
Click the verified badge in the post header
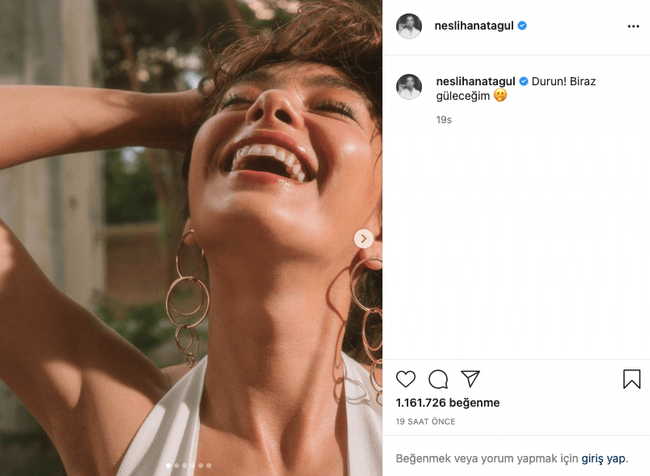coord(522,26)
